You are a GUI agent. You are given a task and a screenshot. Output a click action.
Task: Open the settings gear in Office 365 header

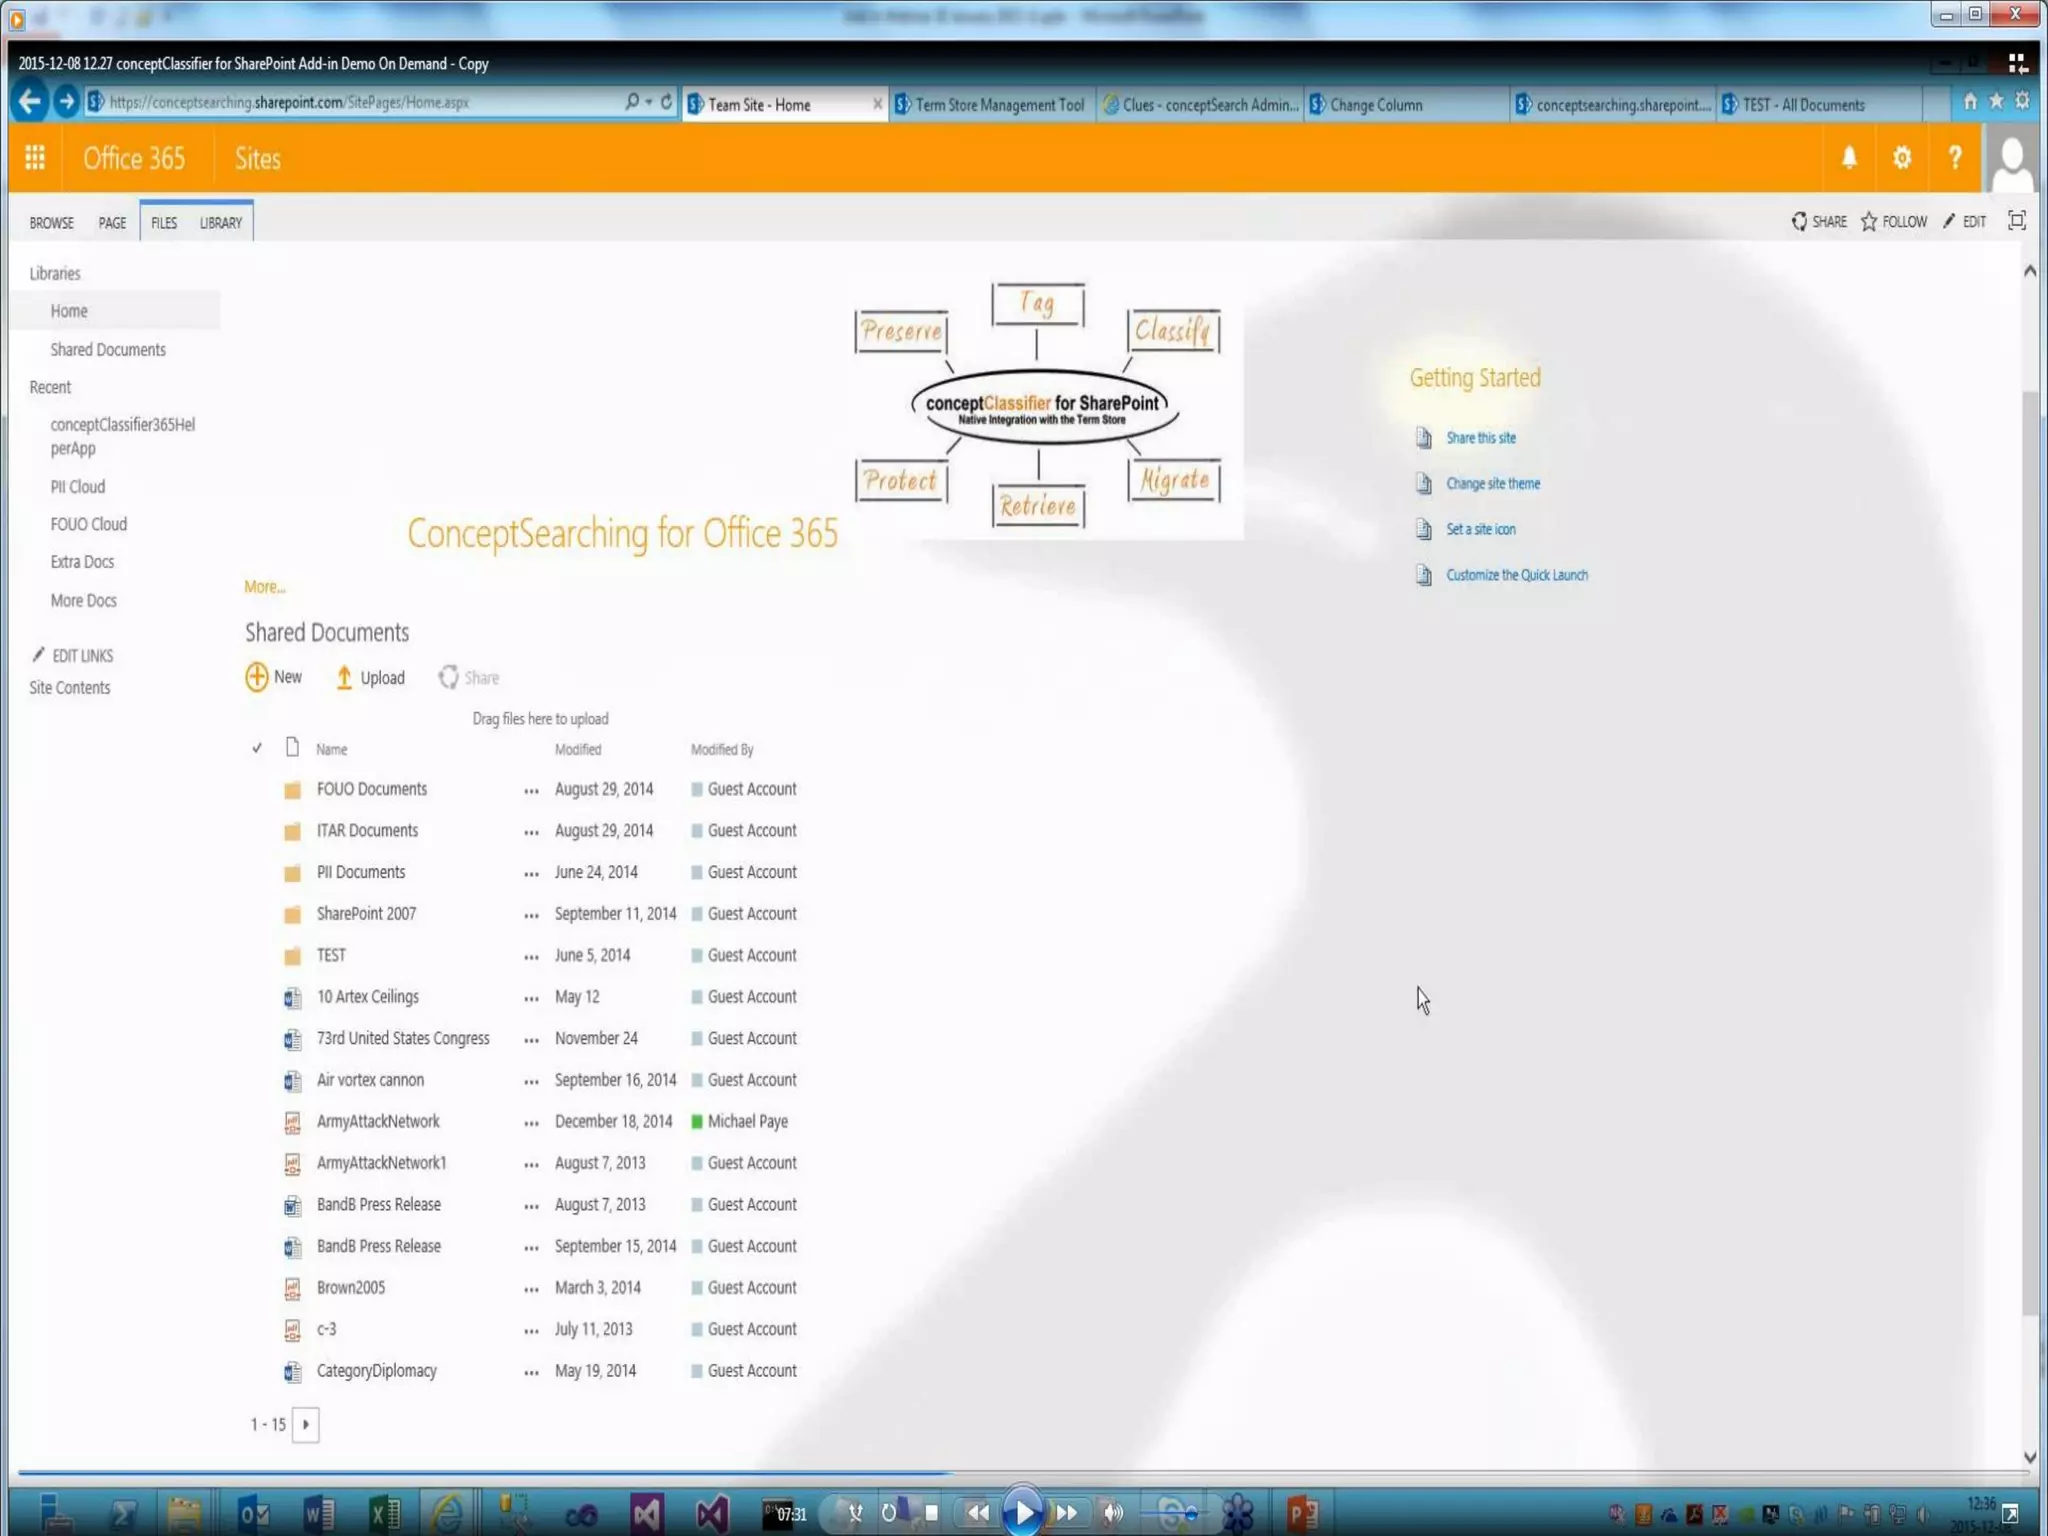coord(1901,158)
